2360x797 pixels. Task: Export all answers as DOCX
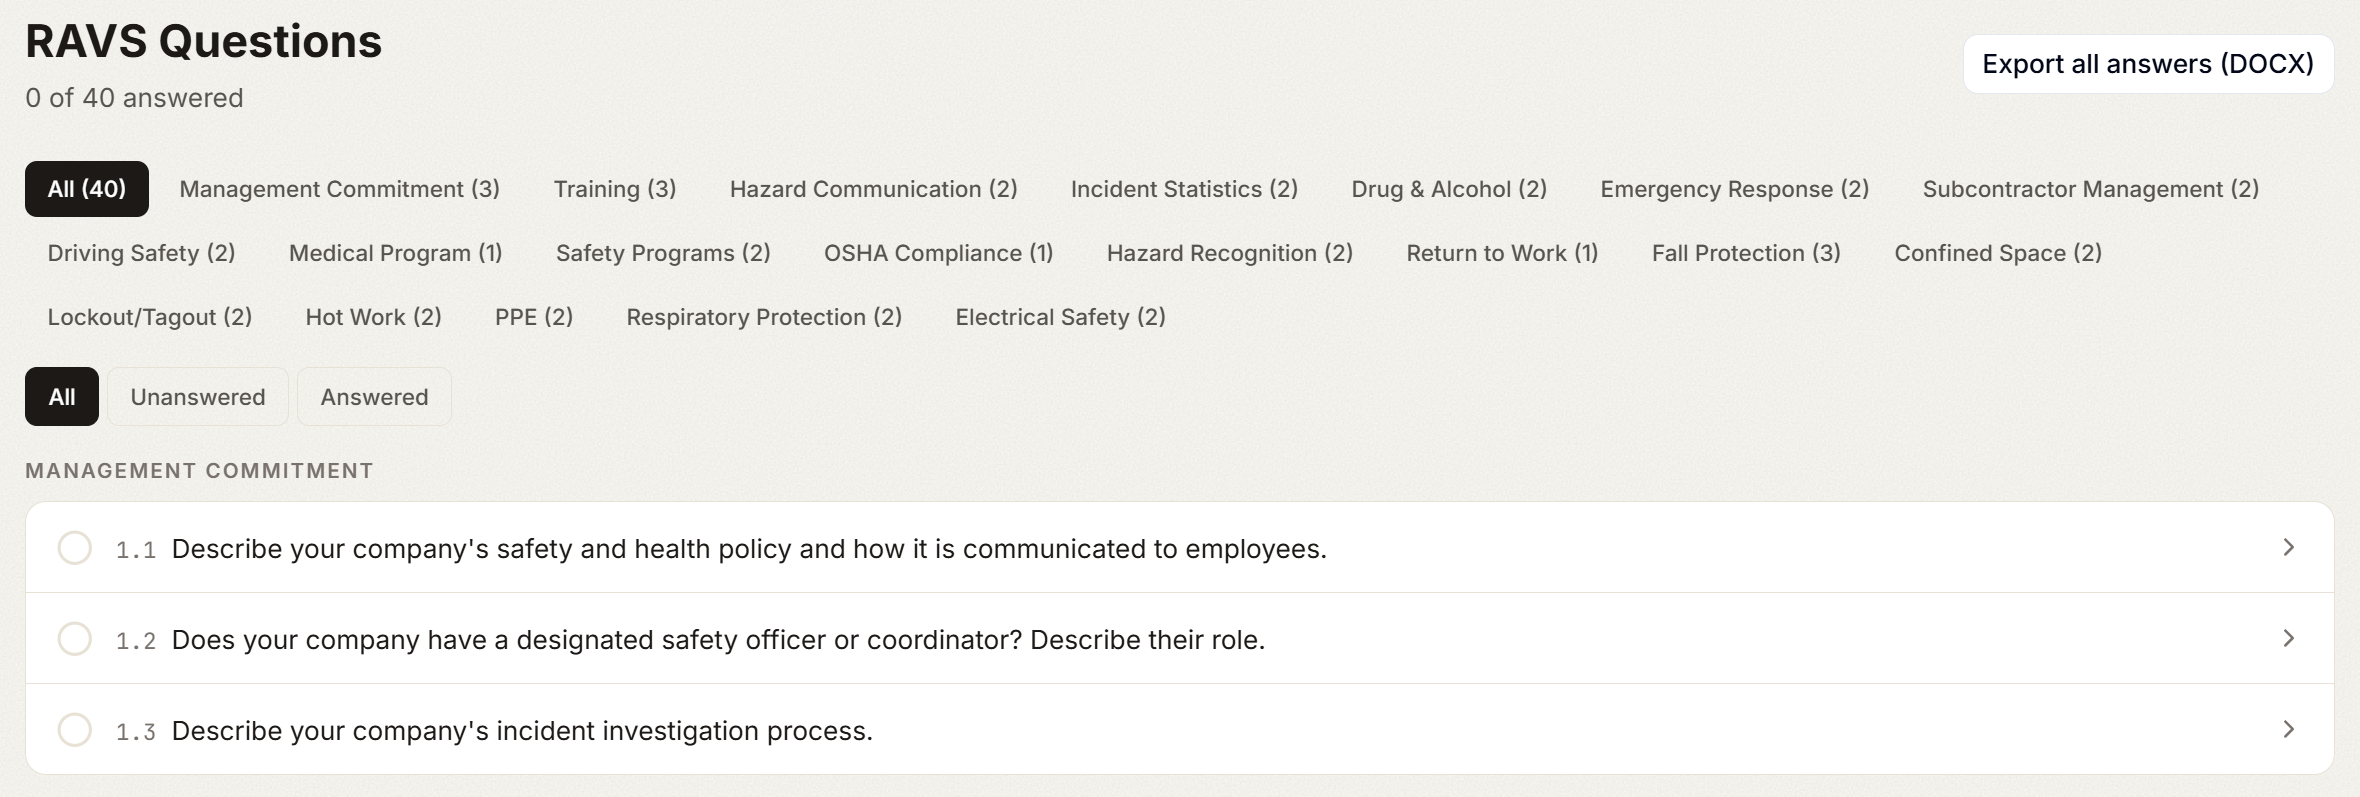tap(2147, 64)
